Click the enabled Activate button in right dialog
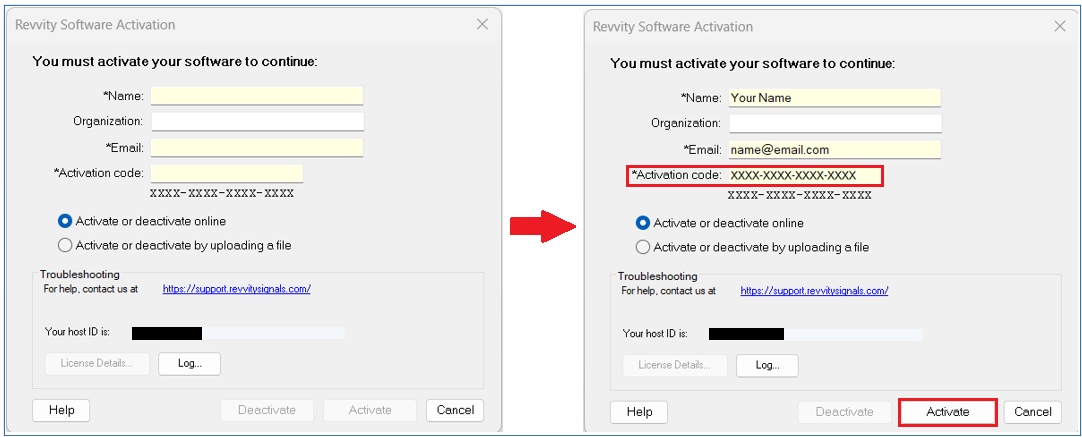This screenshot has width=1082, height=437. pos(947,412)
